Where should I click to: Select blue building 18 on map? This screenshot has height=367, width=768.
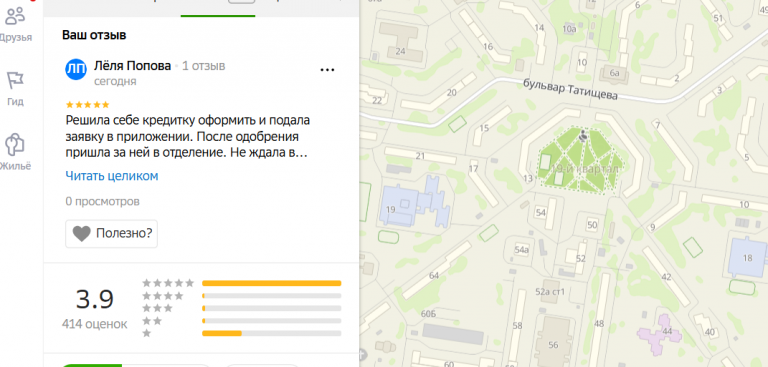[x=747, y=258]
